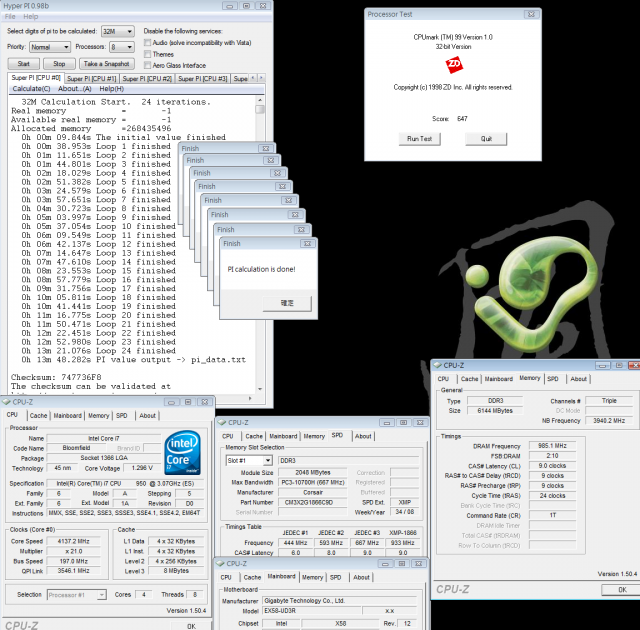This screenshot has height=630, width=640.
Task: Click the motherboard Model EX58-UD3R field
Action: (x=311, y=611)
